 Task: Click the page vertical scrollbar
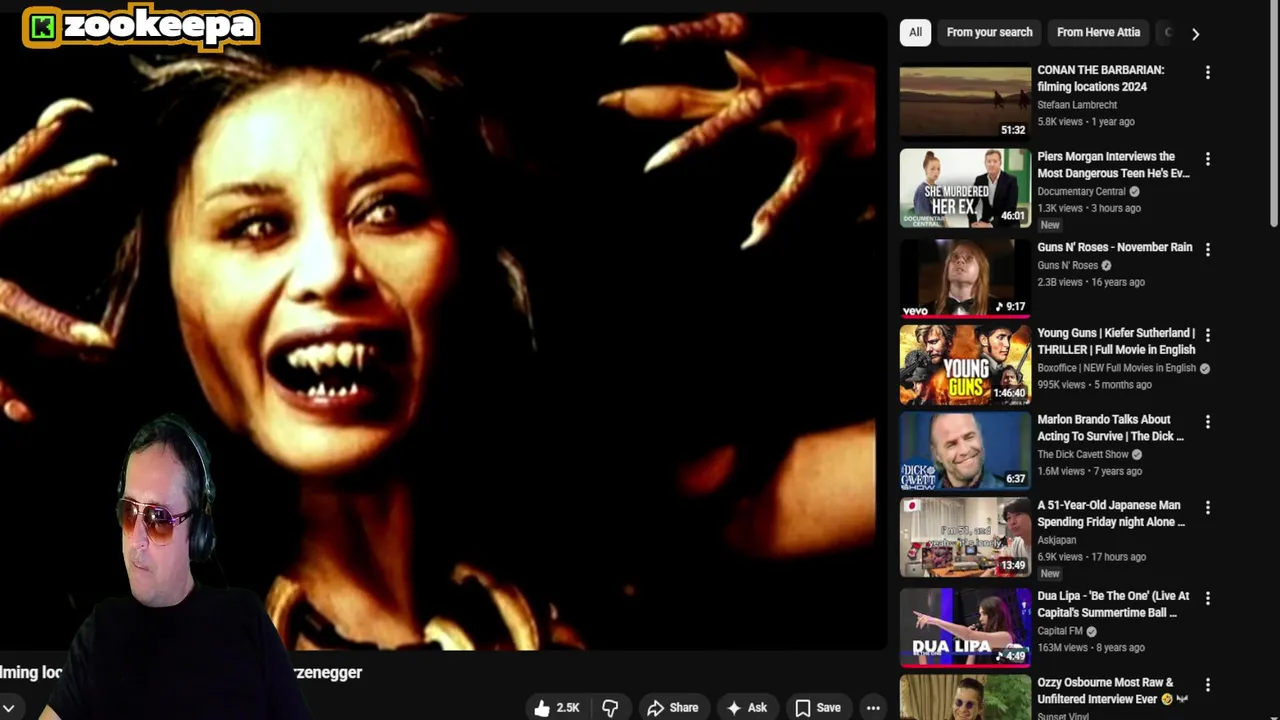[x=1274, y=115]
